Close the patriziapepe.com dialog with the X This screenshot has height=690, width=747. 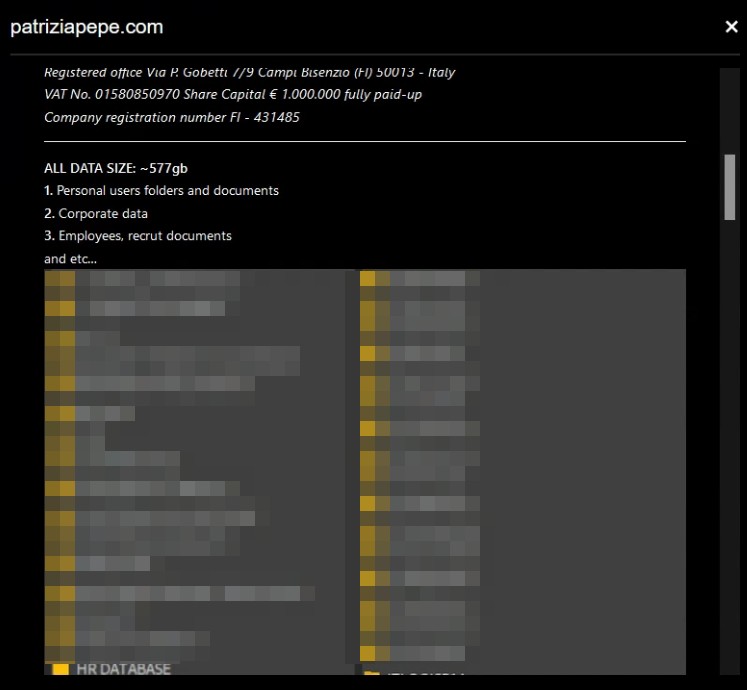[x=731, y=27]
